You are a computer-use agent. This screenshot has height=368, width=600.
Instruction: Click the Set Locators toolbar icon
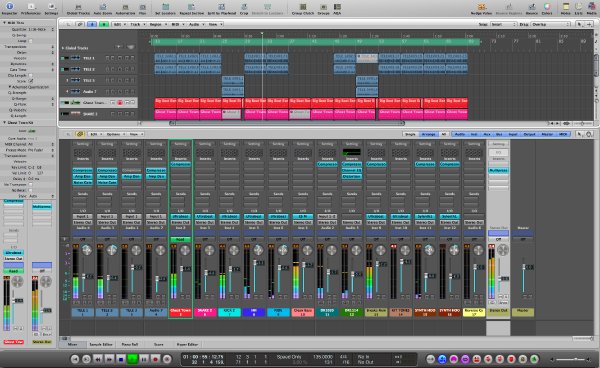point(165,8)
